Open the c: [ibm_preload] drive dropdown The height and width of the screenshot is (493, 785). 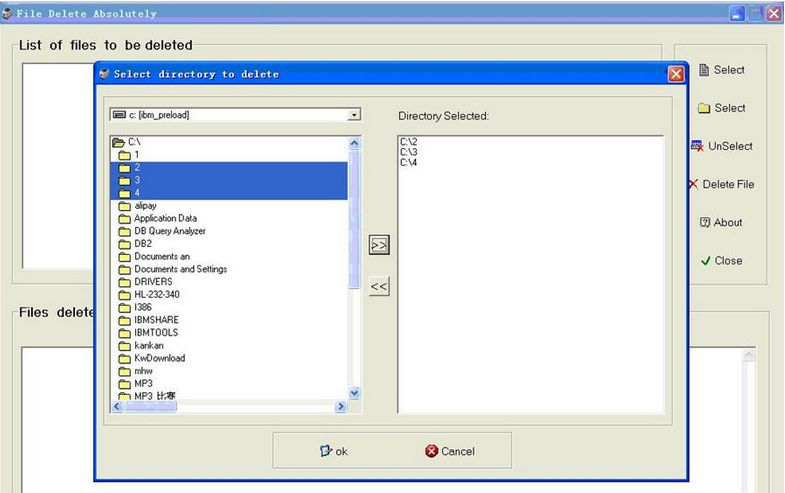tap(354, 115)
